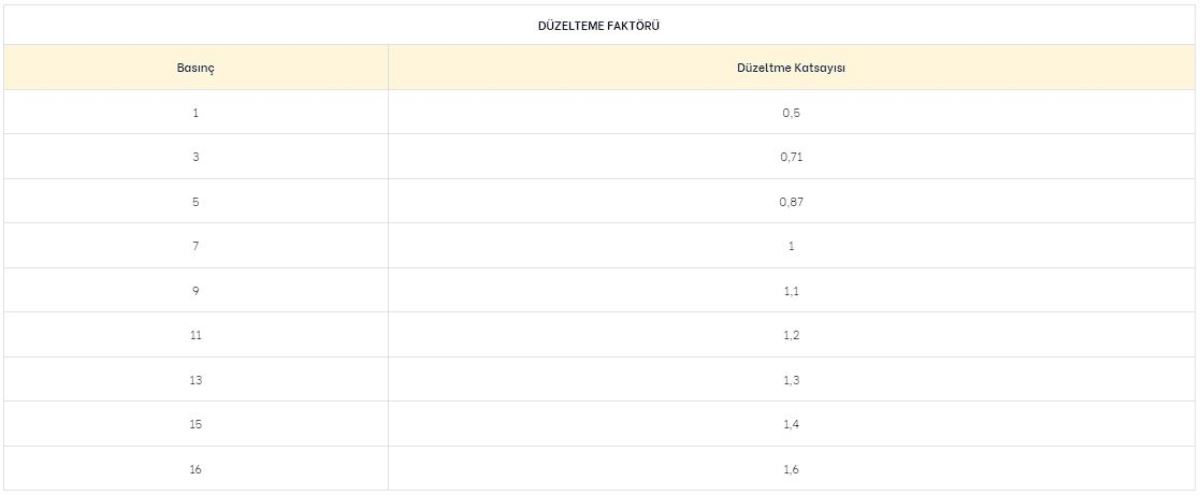Select pressure value 5 cell
1200x495 pixels.
(x=196, y=201)
